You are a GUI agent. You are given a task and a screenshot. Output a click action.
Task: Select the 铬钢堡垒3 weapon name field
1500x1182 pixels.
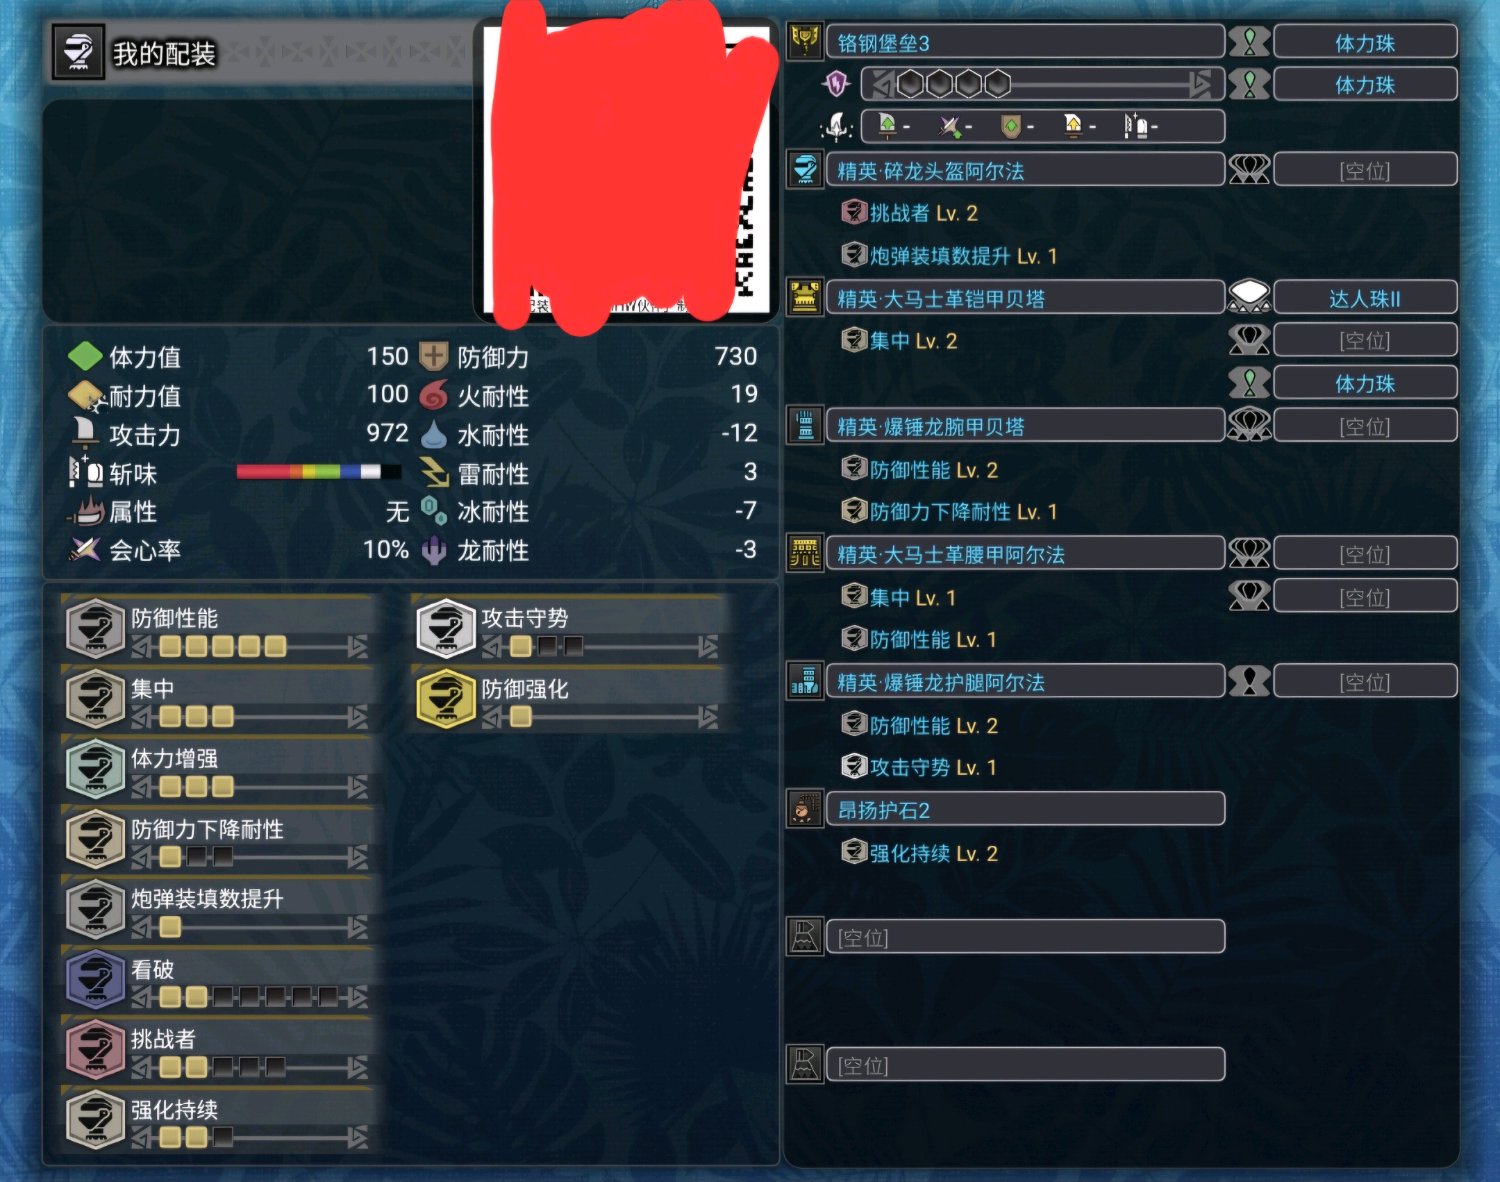(x=1025, y=42)
